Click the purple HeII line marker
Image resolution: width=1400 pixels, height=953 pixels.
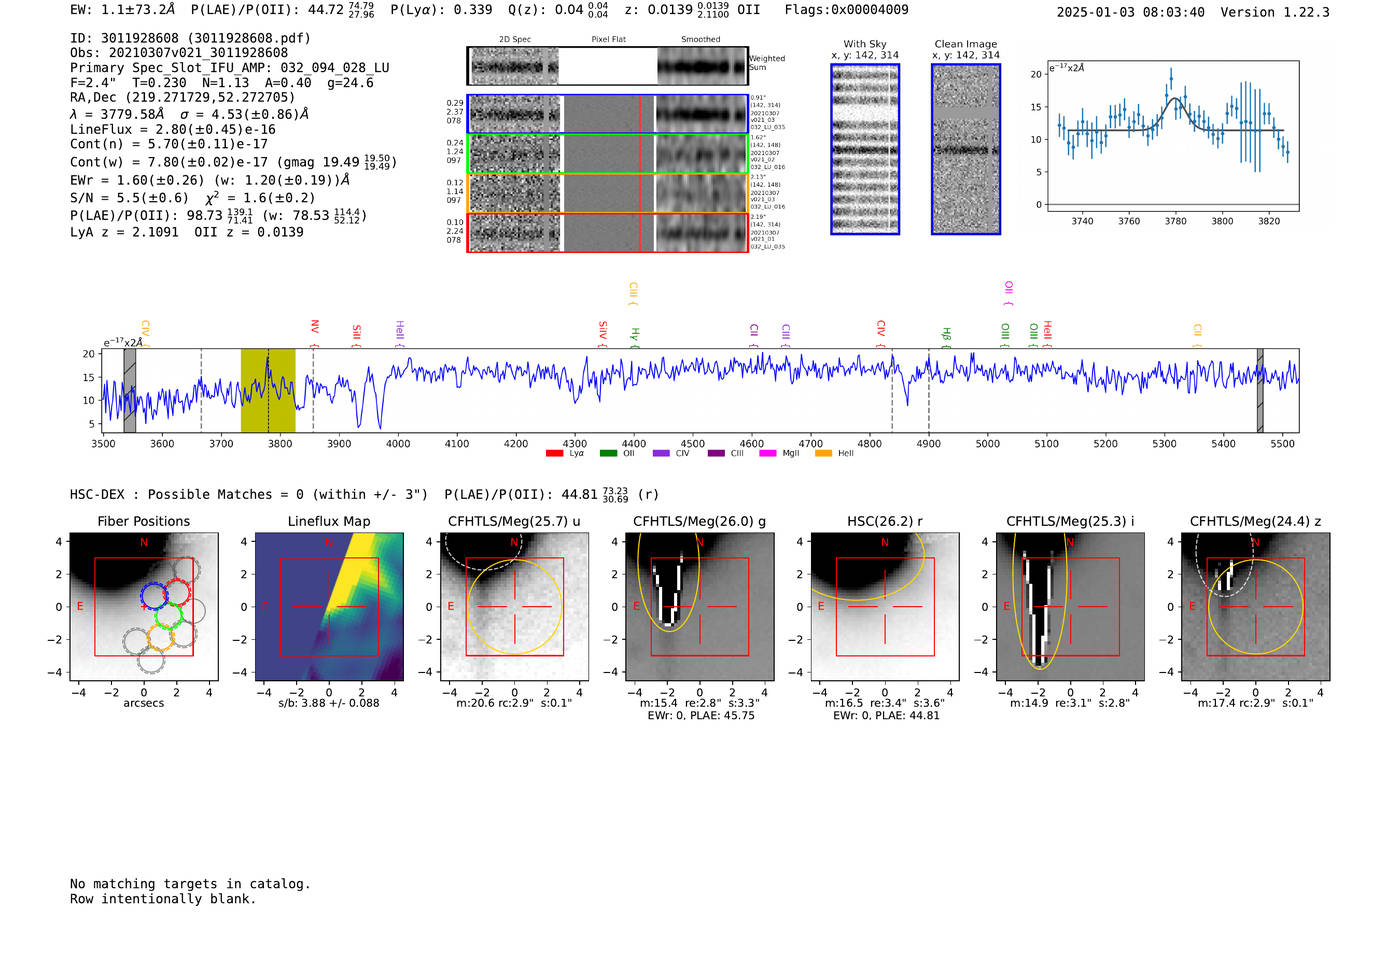click(x=399, y=333)
